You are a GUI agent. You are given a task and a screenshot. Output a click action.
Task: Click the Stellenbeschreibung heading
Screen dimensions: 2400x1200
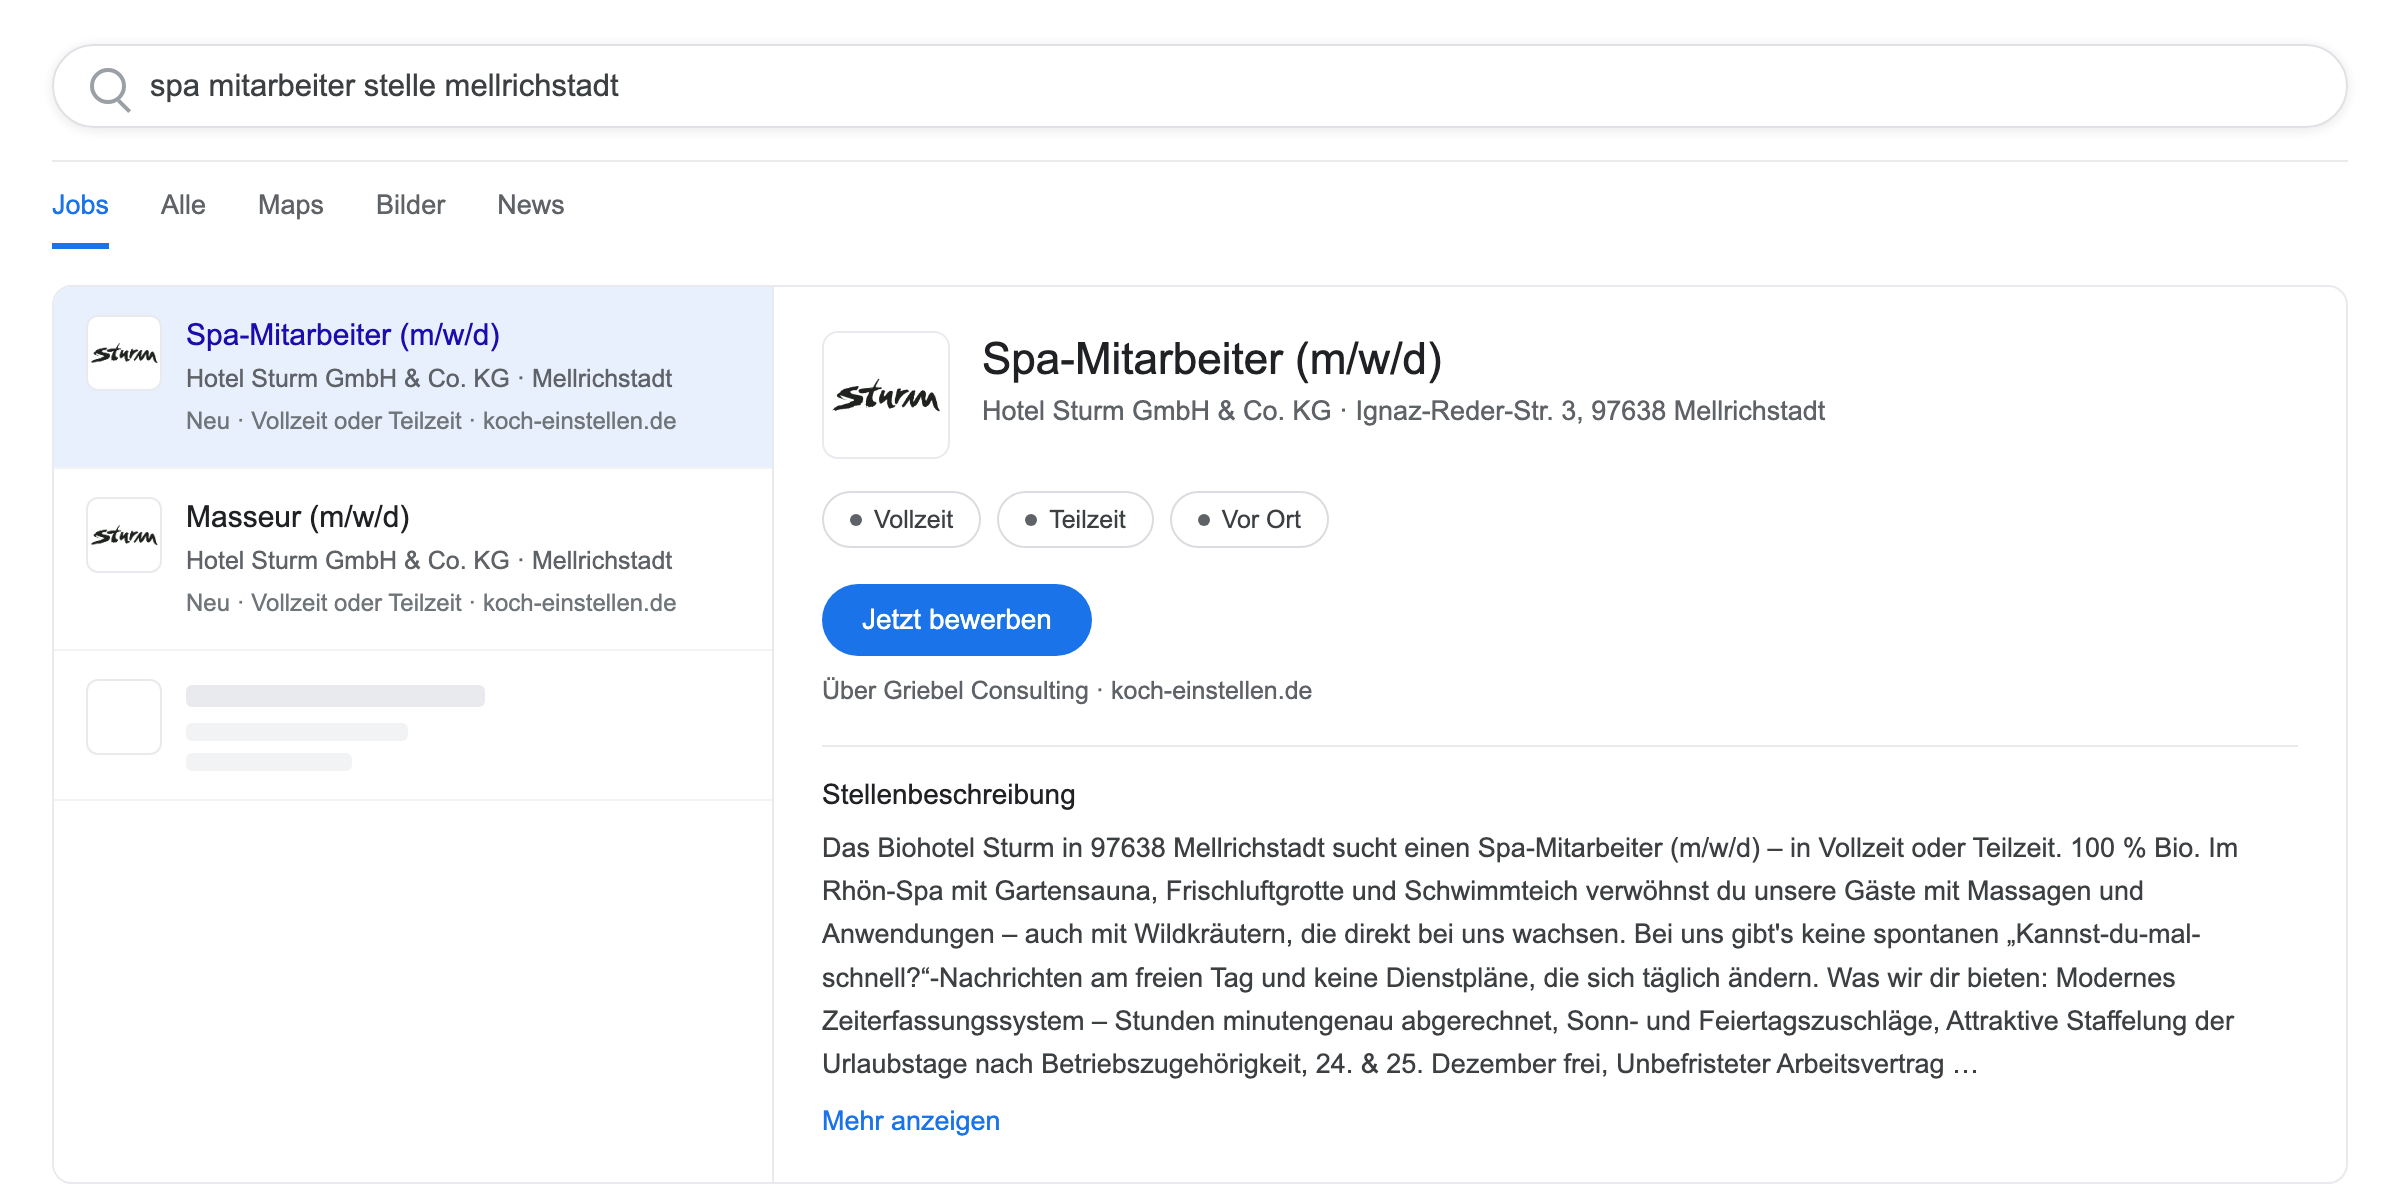949,795
